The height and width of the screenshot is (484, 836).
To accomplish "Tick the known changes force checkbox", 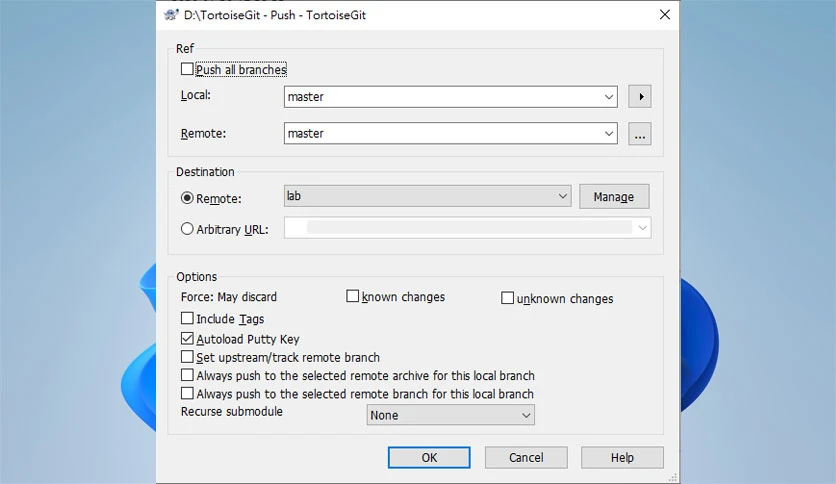I will (x=352, y=296).
